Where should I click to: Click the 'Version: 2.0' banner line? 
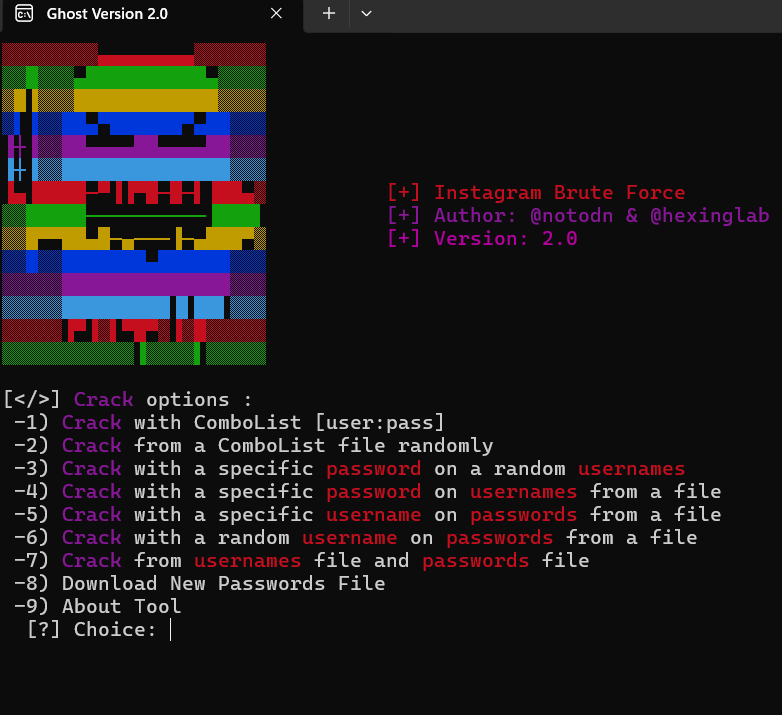coord(483,238)
